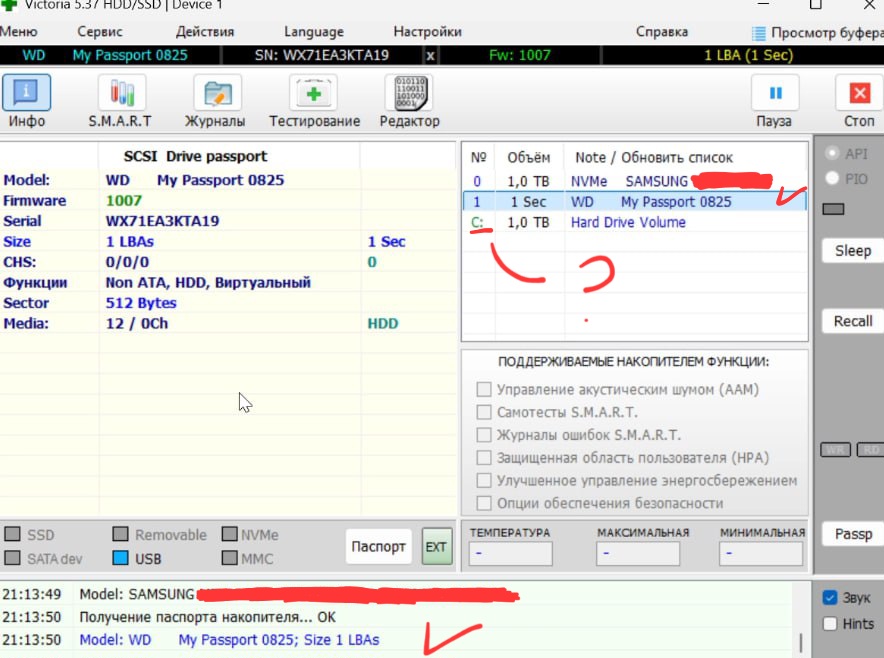Toggle the USB indicator checkbox

click(120, 558)
